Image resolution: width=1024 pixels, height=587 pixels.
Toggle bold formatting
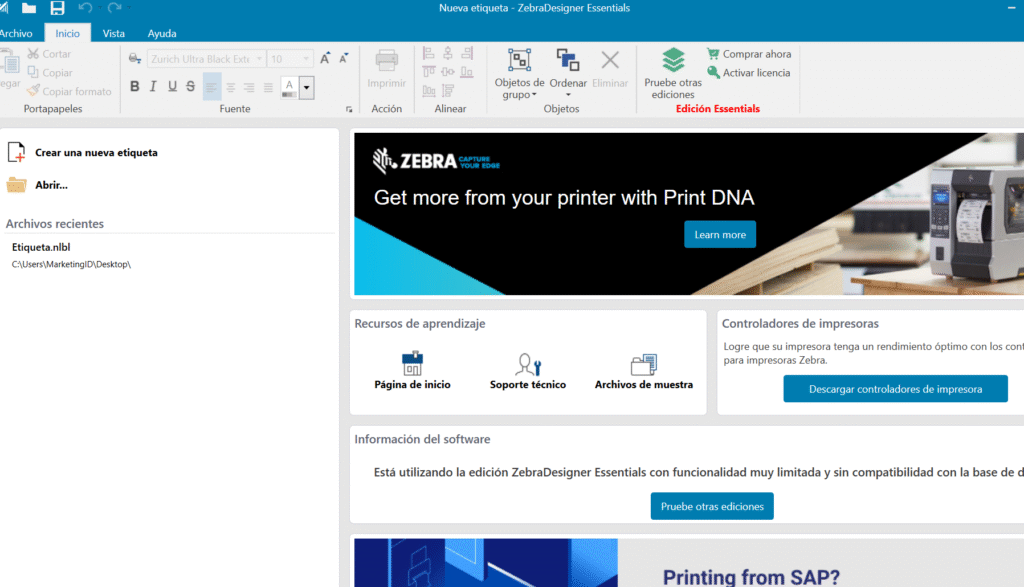(x=135, y=86)
